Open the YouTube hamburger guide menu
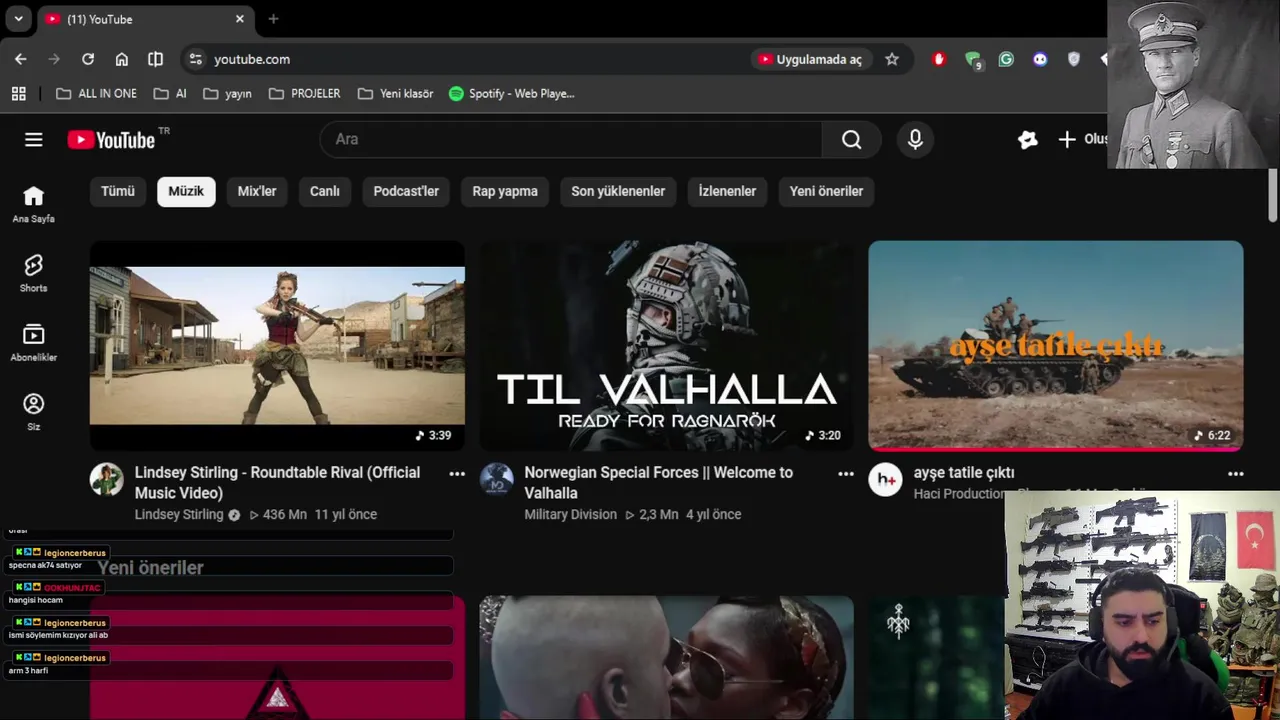Image resolution: width=1280 pixels, height=720 pixels. coord(34,140)
